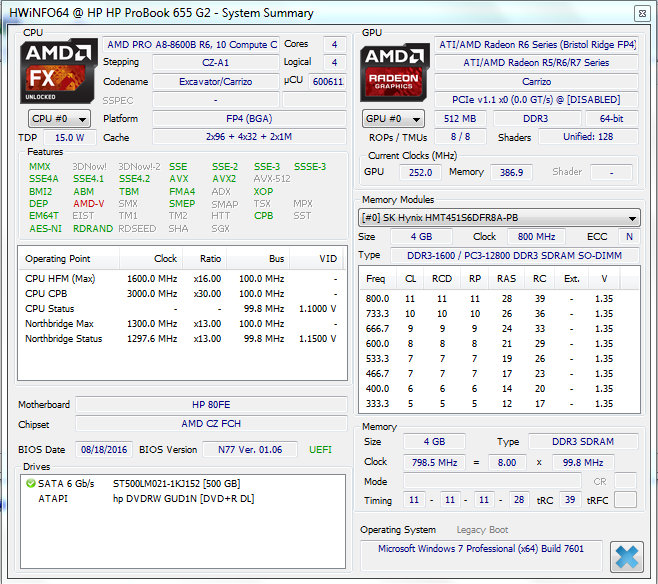
Task: Click the BIOS Date value 08/18/2016
Action: point(104,450)
